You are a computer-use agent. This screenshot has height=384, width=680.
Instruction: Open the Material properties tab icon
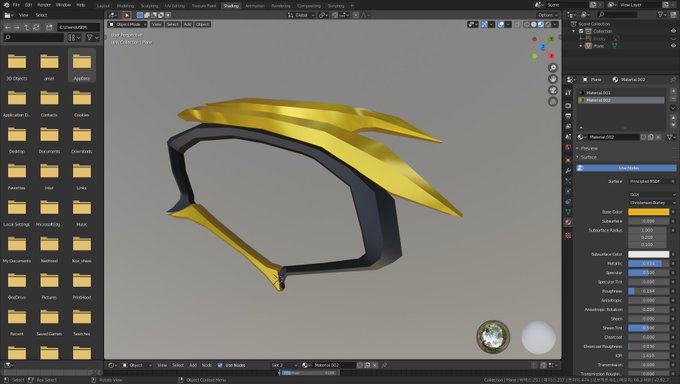[568, 222]
